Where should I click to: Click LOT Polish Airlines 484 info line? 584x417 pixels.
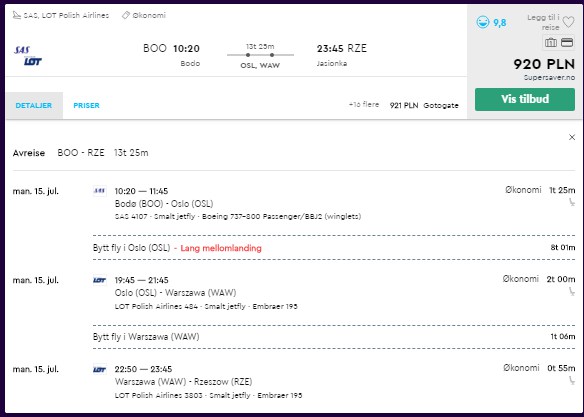pyautogui.click(x=206, y=306)
